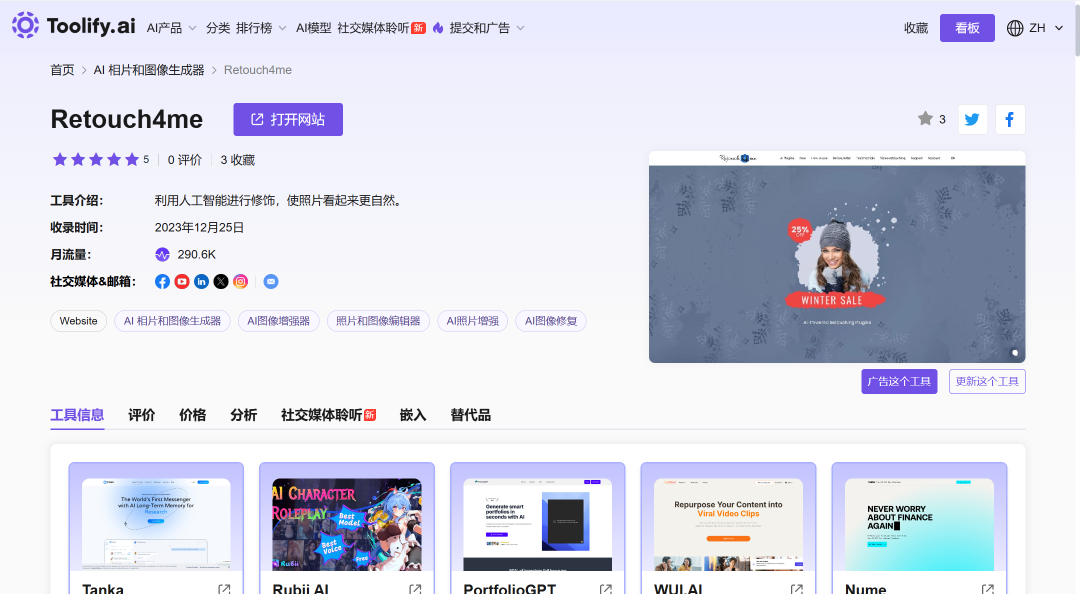Open Tanka card external link icon

(225, 589)
